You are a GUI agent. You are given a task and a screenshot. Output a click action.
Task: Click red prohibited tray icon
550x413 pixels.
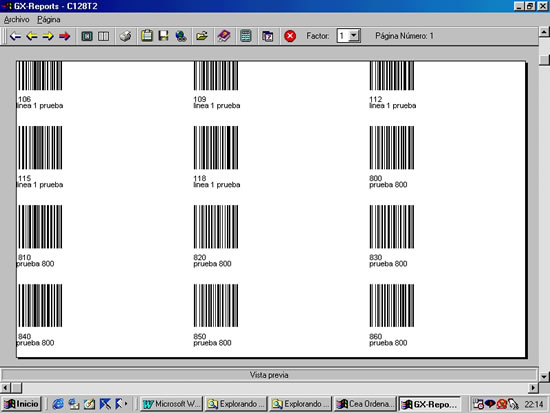coord(502,404)
